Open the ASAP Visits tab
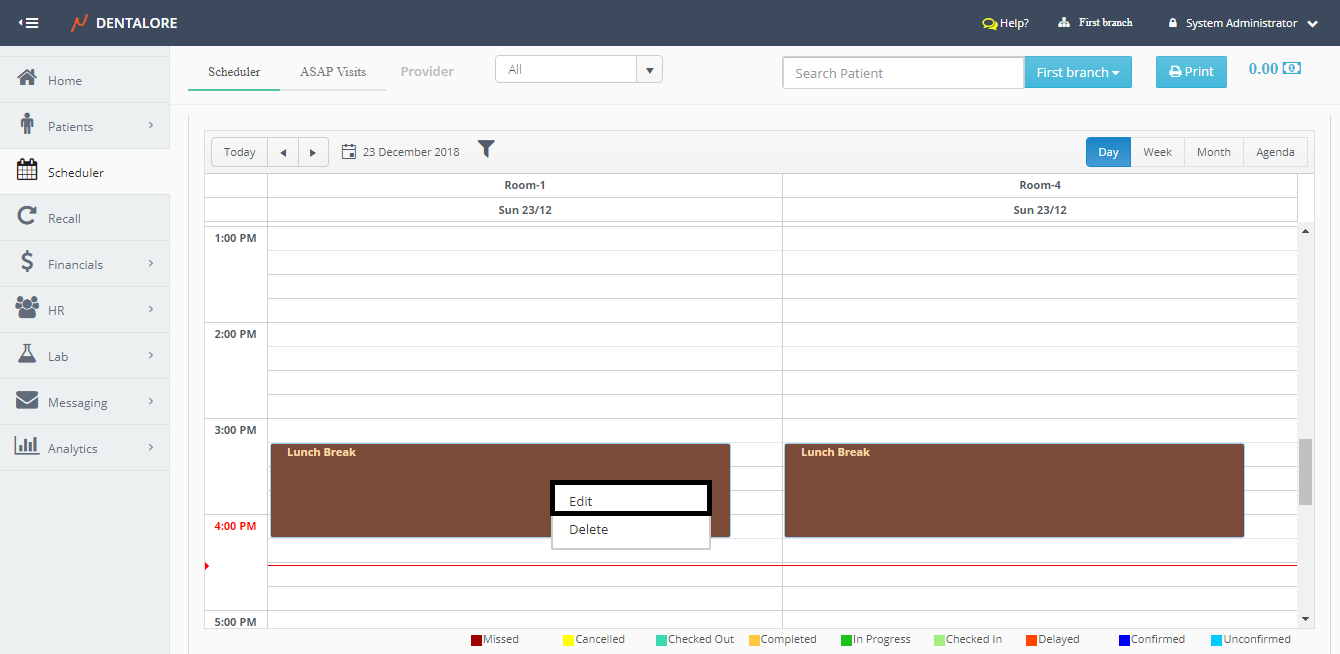Image resolution: width=1340 pixels, height=654 pixels. pos(333,72)
